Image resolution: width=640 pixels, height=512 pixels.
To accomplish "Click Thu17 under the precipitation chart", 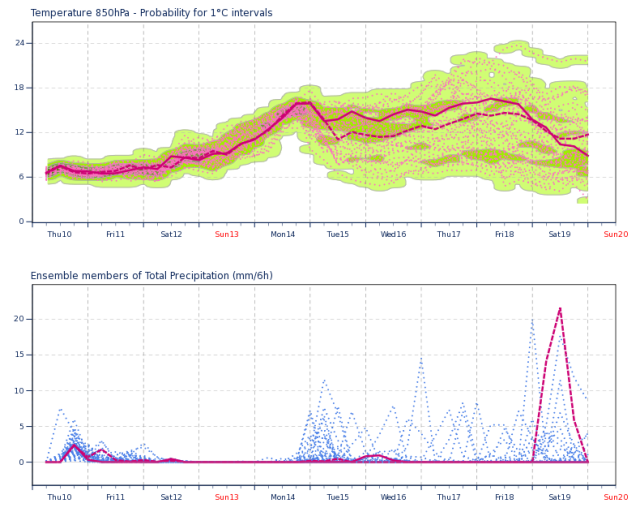I will (x=449, y=497).
